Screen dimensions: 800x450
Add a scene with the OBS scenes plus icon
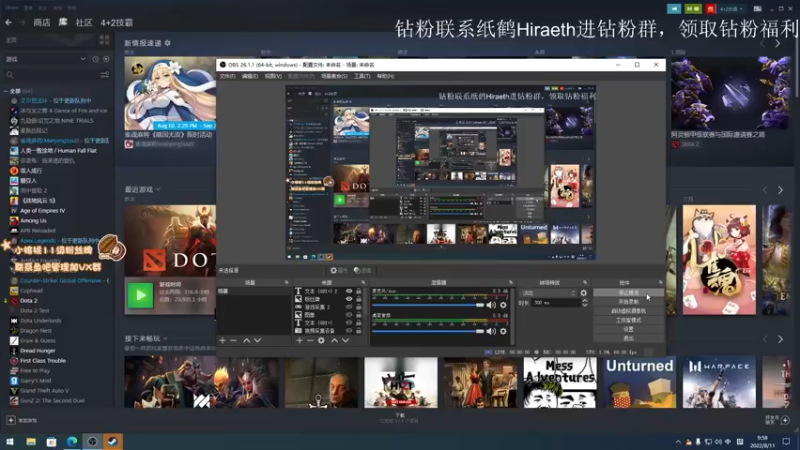coord(222,340)
